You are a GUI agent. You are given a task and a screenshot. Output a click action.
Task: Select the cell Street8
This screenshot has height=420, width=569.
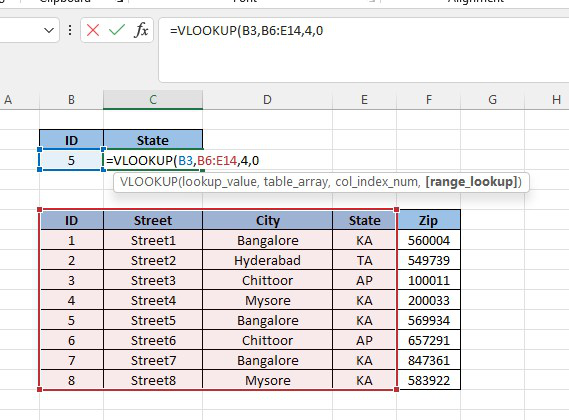(x=153, y=380)
